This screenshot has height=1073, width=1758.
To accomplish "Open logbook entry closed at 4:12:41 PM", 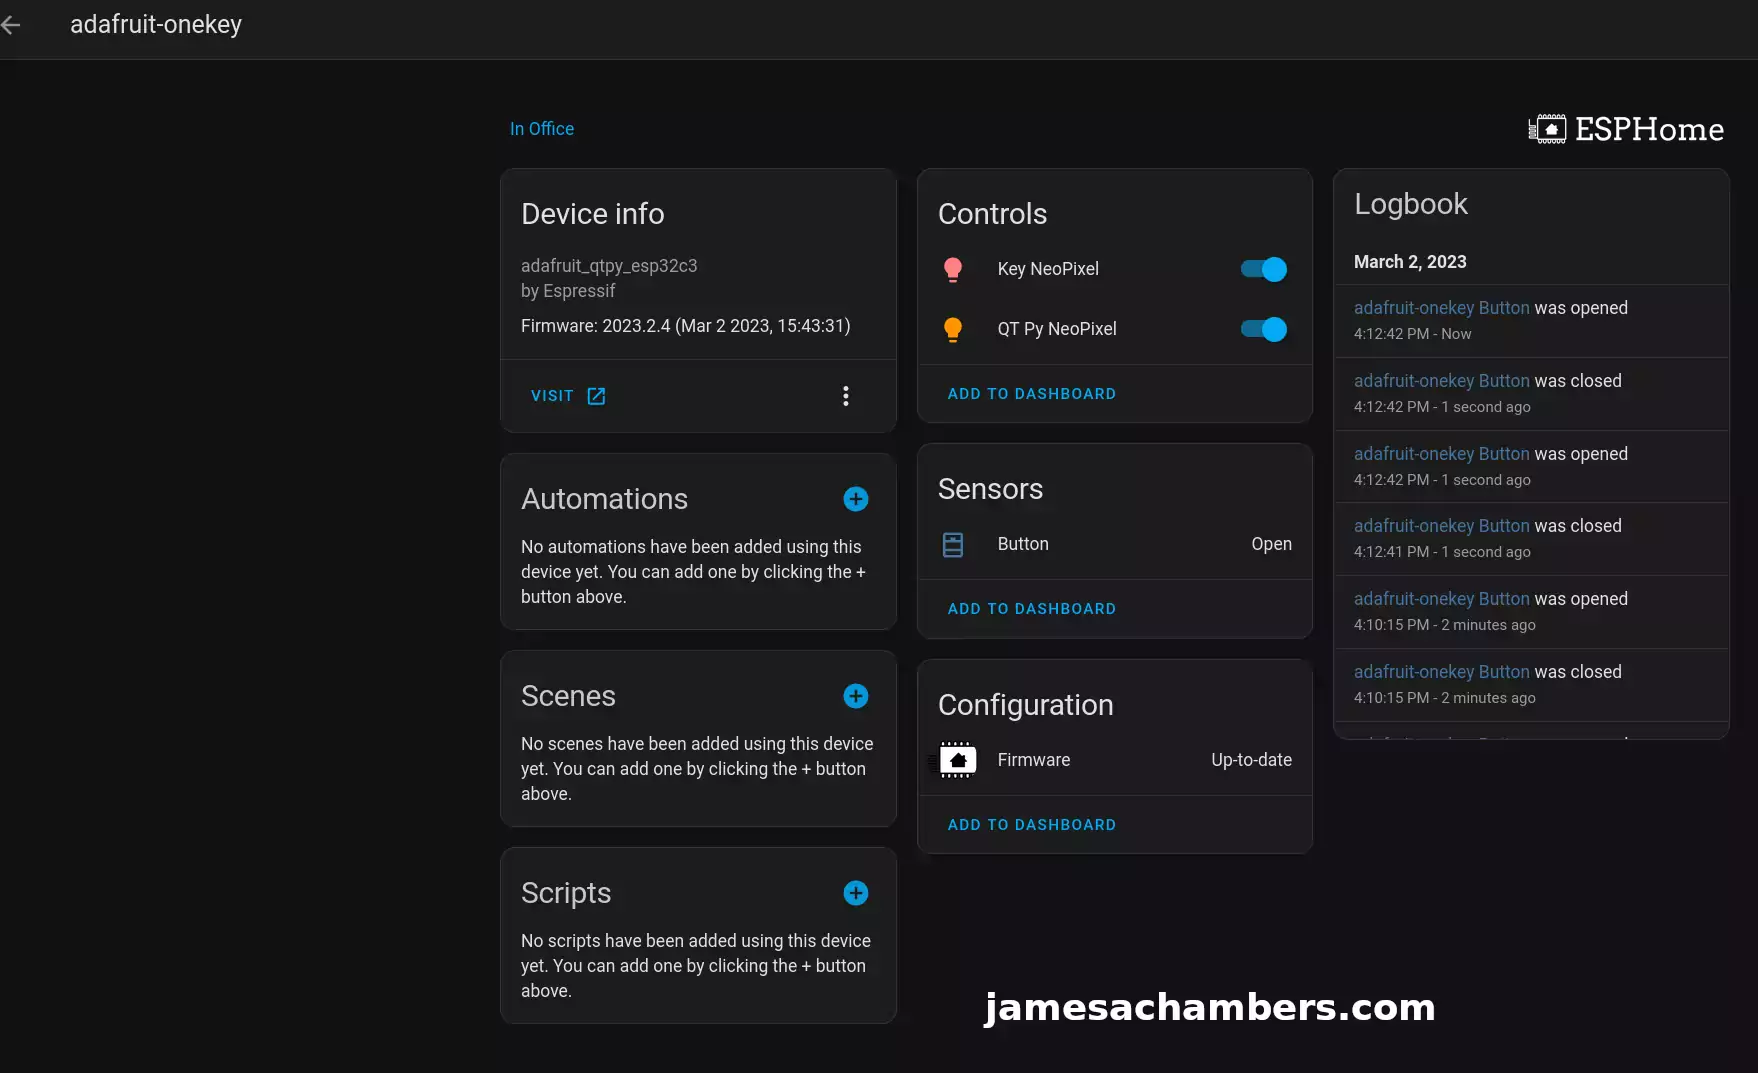I will tap(1531, 539).
